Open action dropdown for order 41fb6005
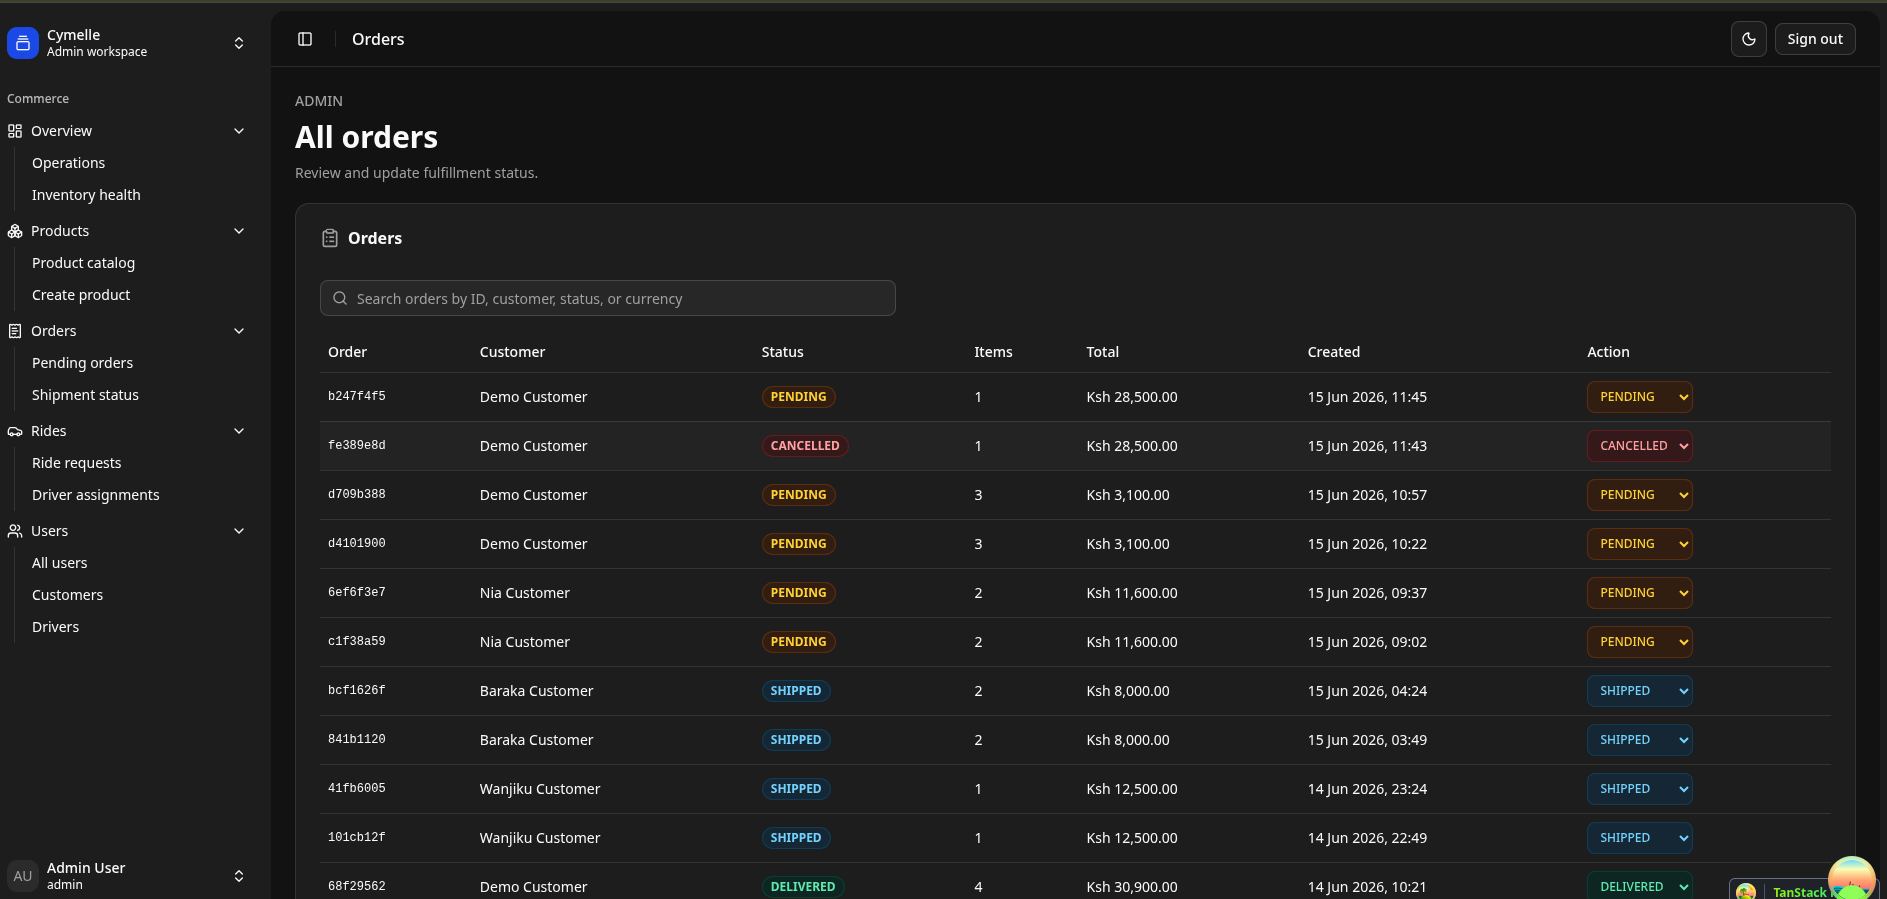 click(1640, 789)
